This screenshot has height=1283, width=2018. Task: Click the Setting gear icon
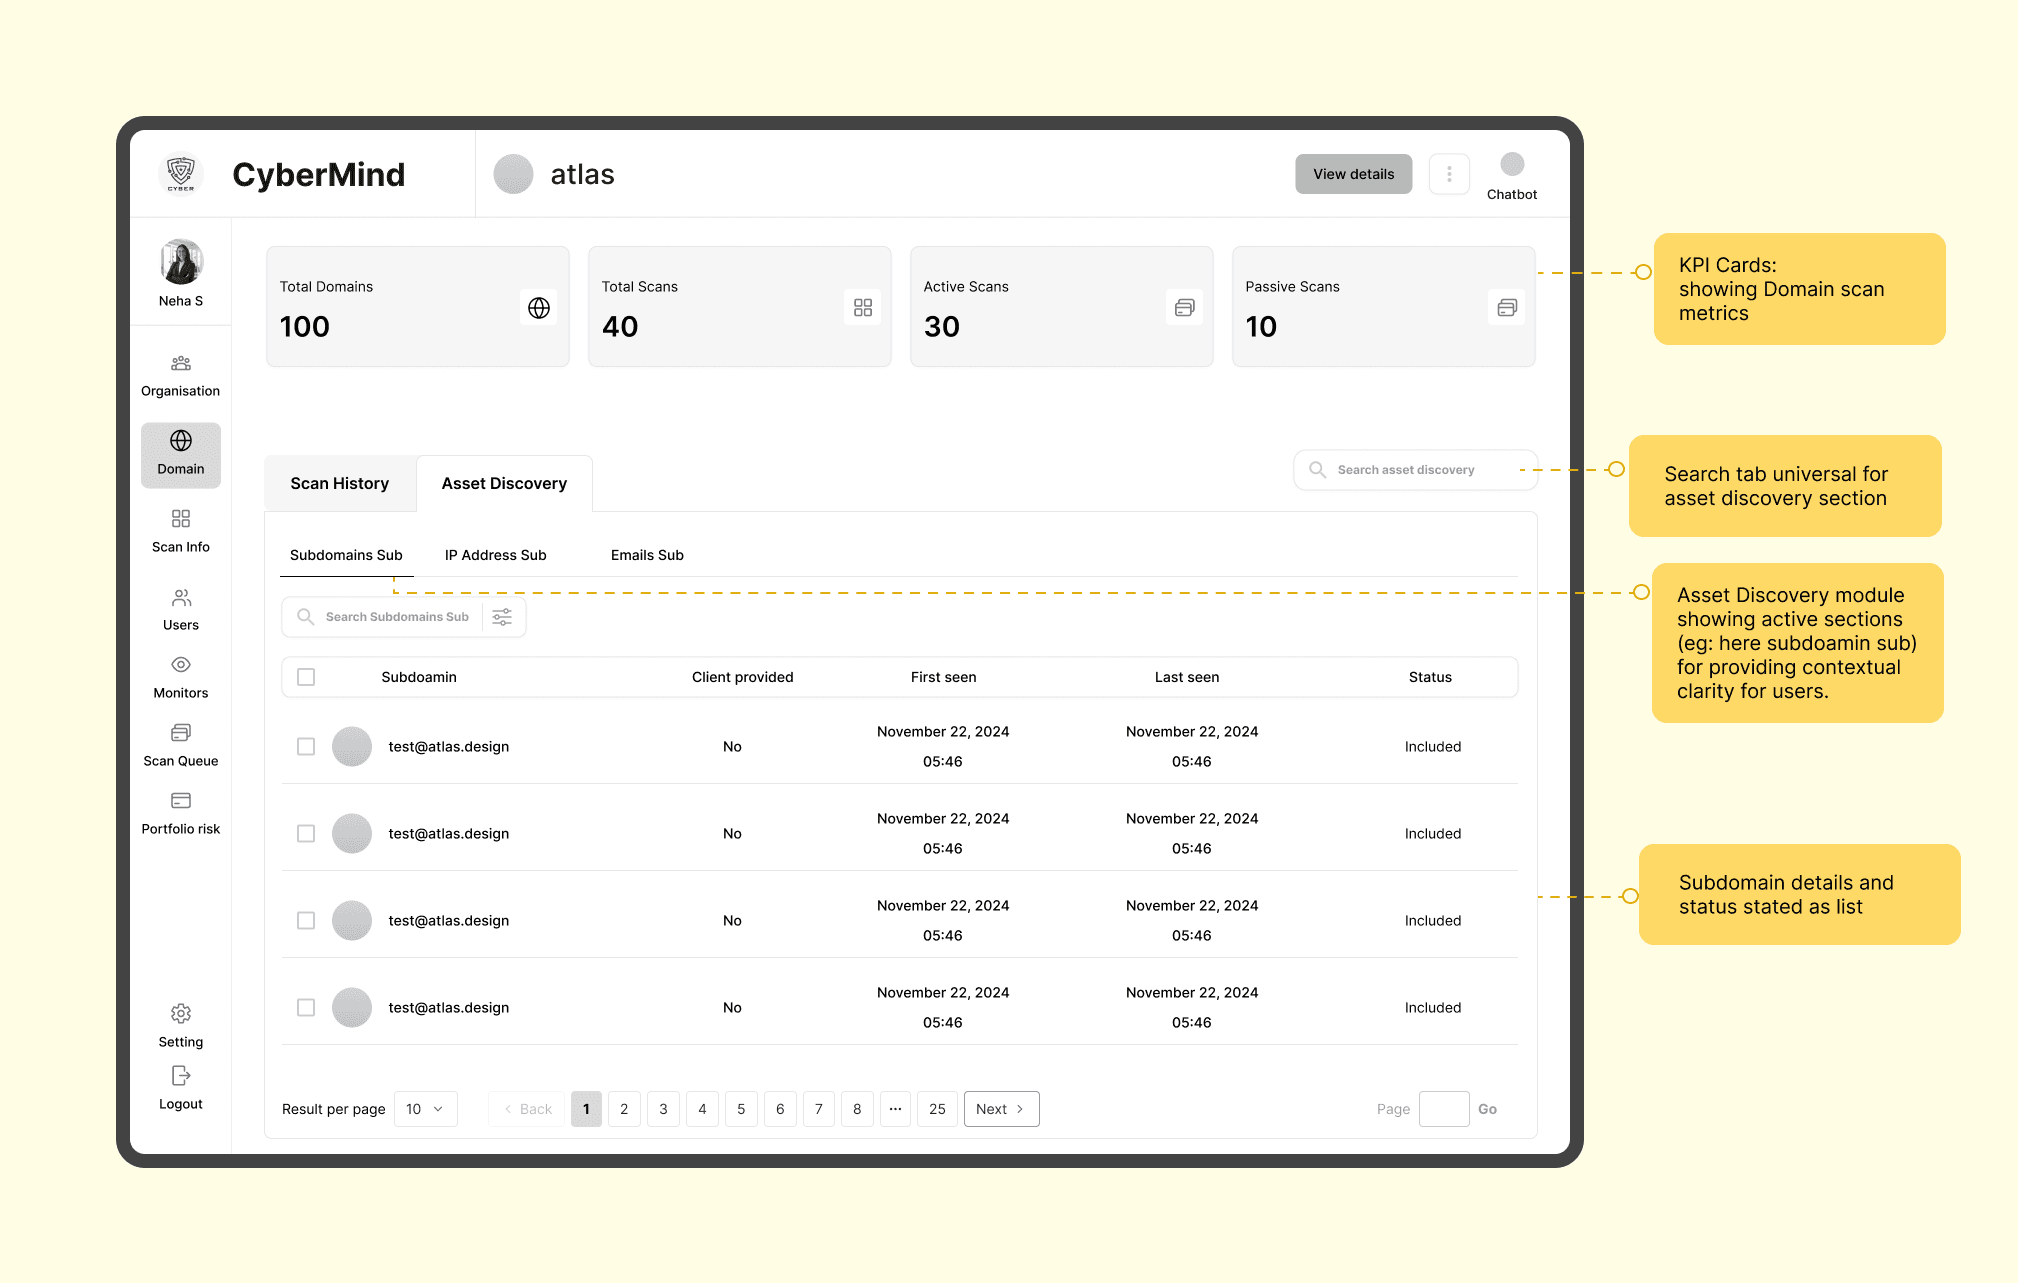coord(180,1014)
